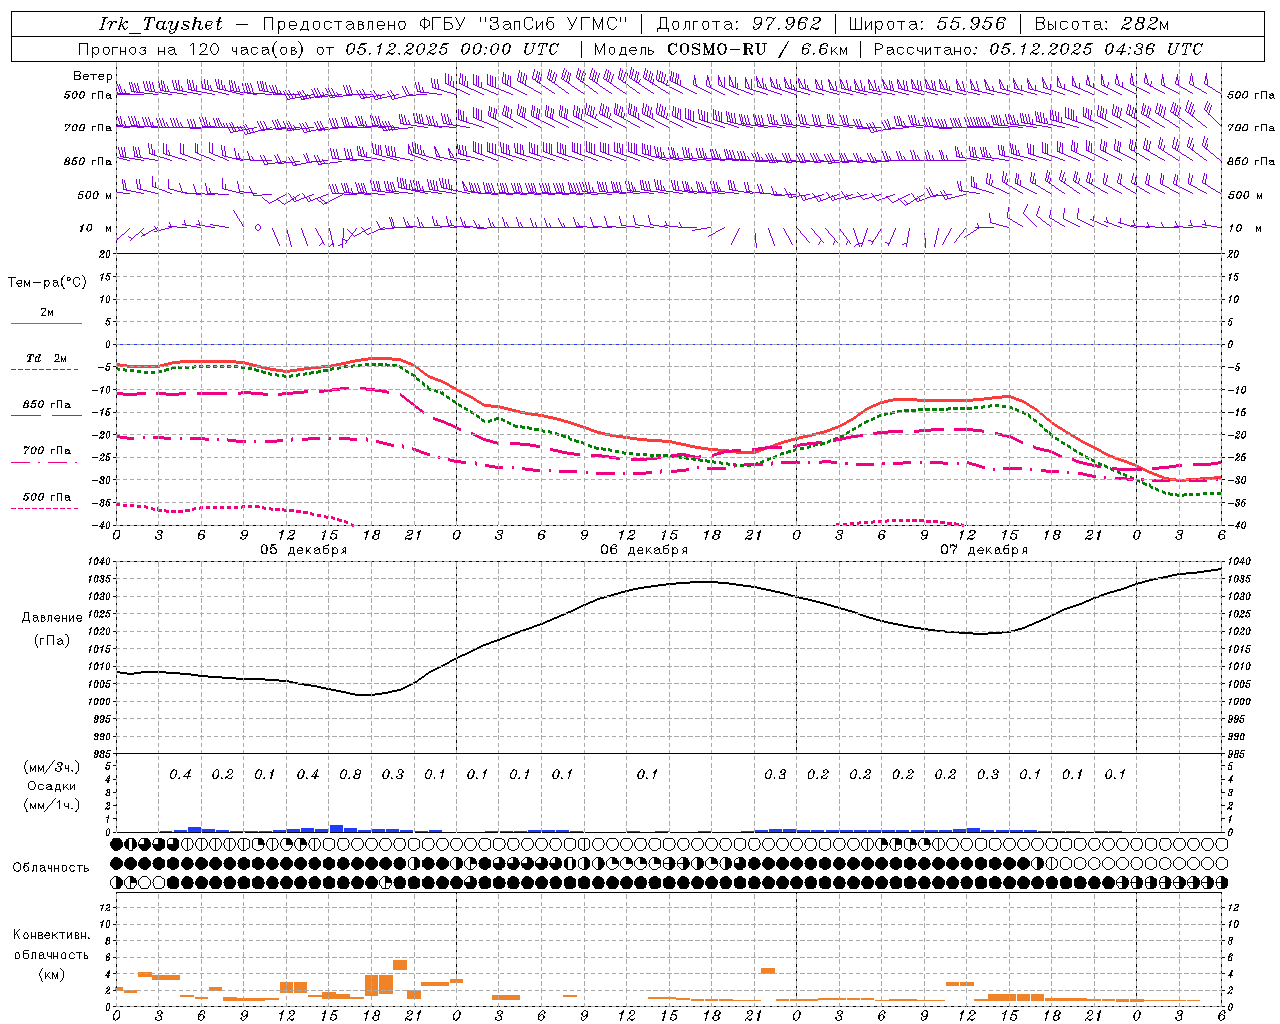Click the "700 гПа" temperature legend entry
This screenshot has width=1280, height=1024.
click(46, 451)
